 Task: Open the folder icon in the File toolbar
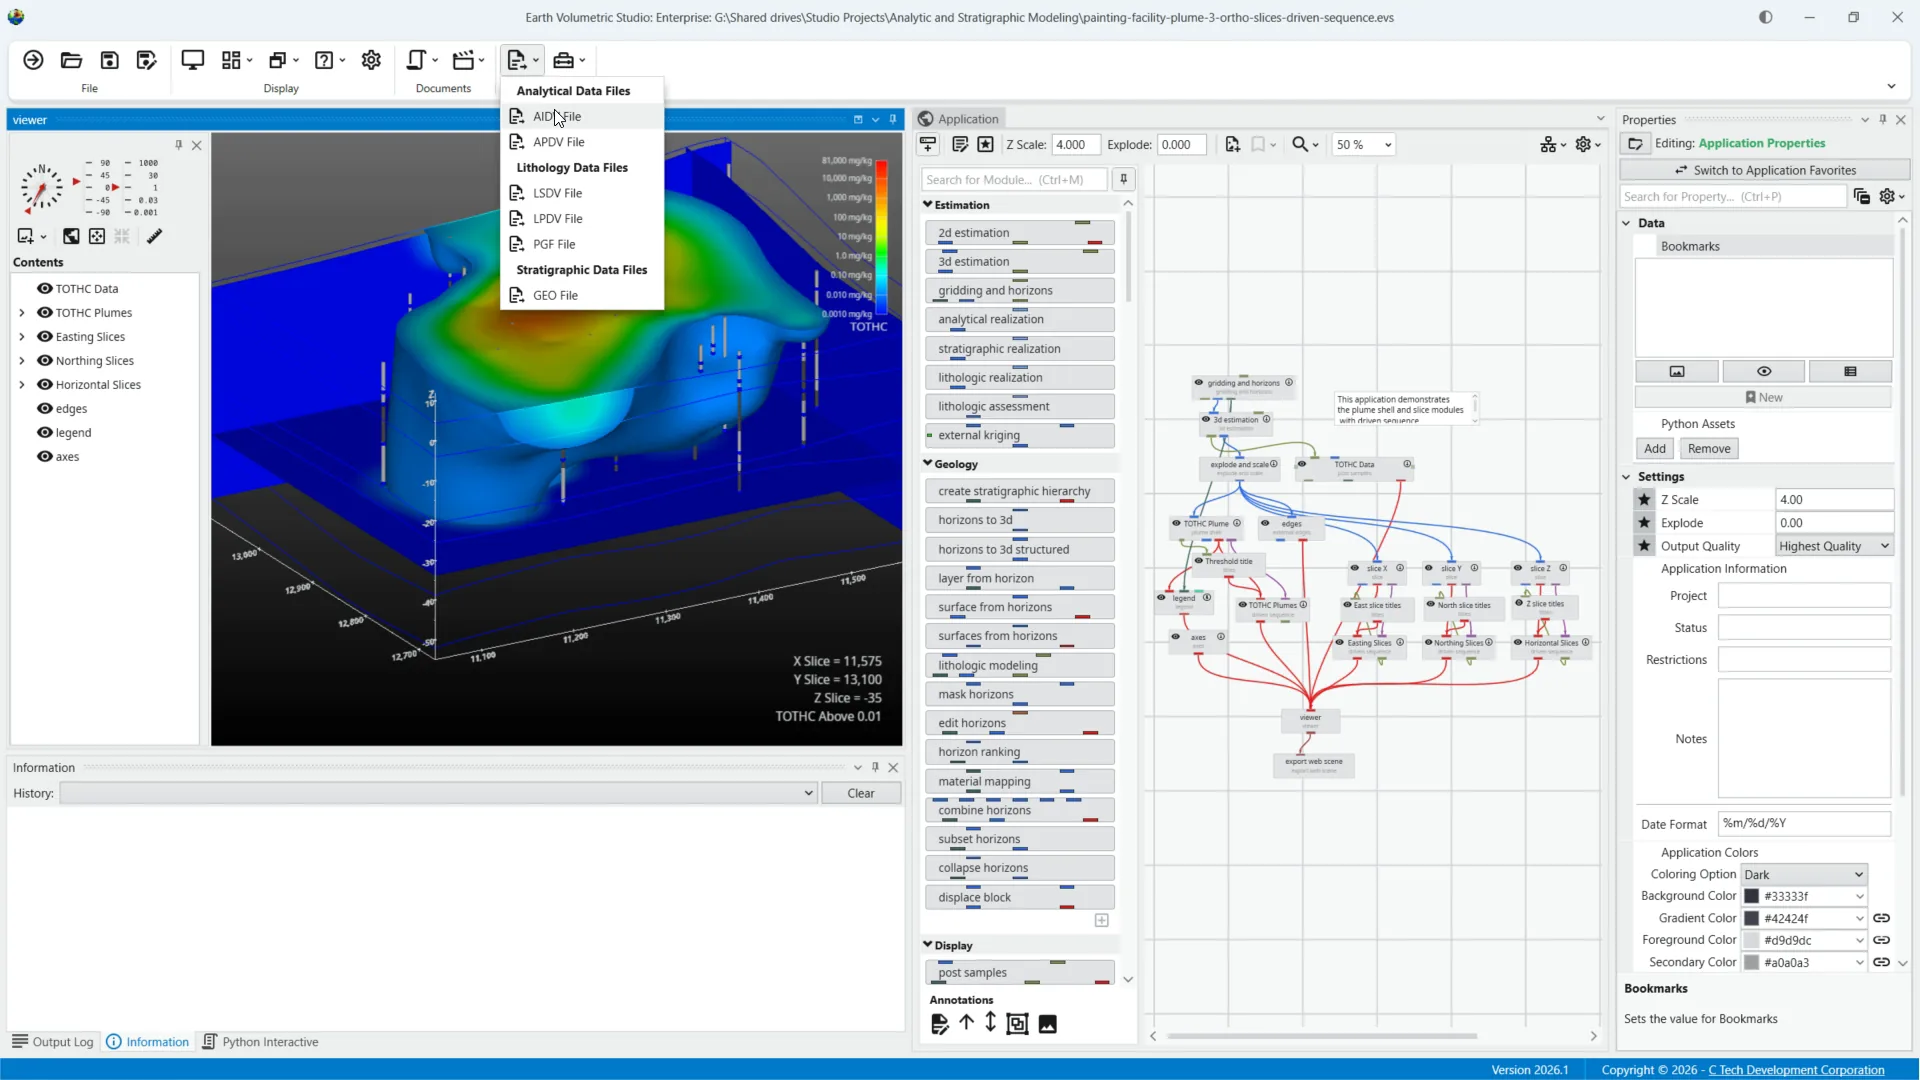[71, 60]
